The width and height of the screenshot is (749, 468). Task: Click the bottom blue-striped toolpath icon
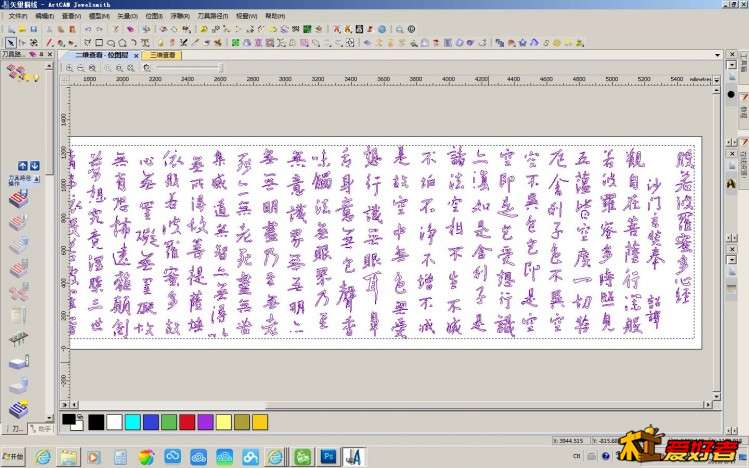(x=18, y=409)
